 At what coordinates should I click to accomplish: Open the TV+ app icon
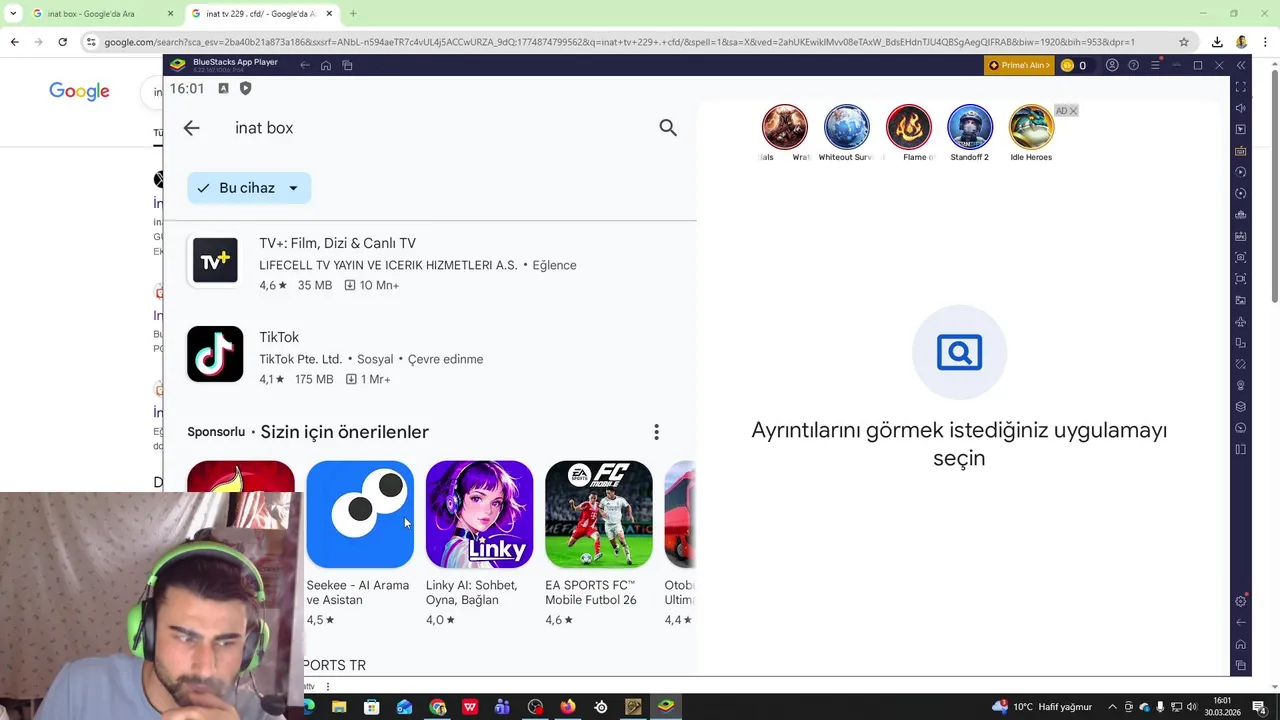(x=215, y=260)
